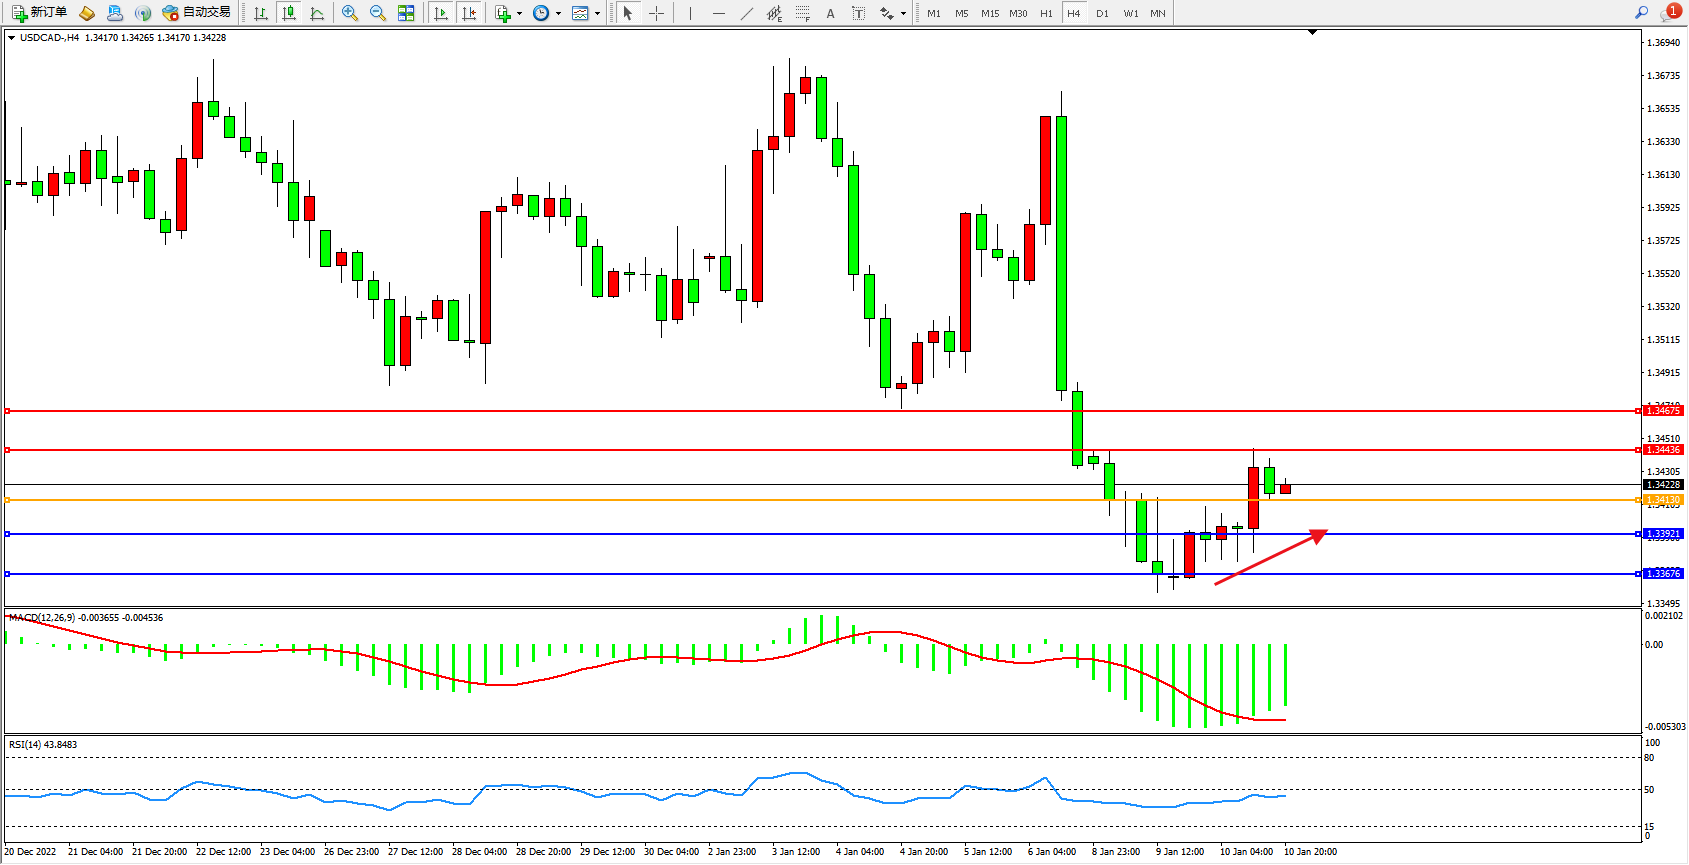The image size is (1689, 865).
Task: Enable chart shift icon
Action: pos(469,13)
